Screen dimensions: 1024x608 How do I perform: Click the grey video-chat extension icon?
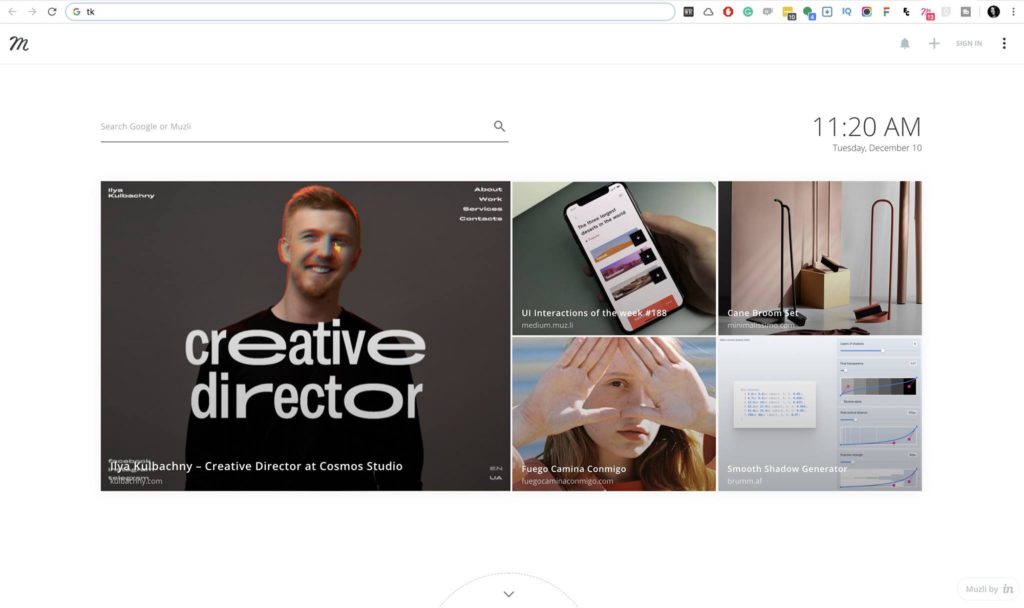tap(768, 12)
